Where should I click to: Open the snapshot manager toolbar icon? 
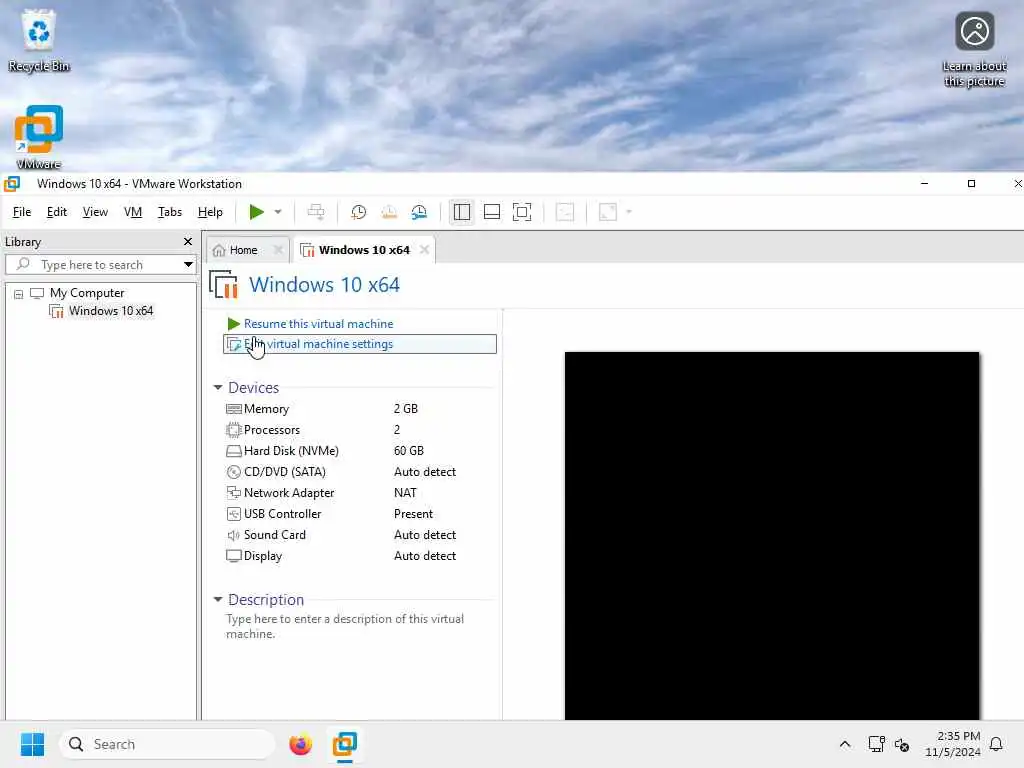point(419,212)
